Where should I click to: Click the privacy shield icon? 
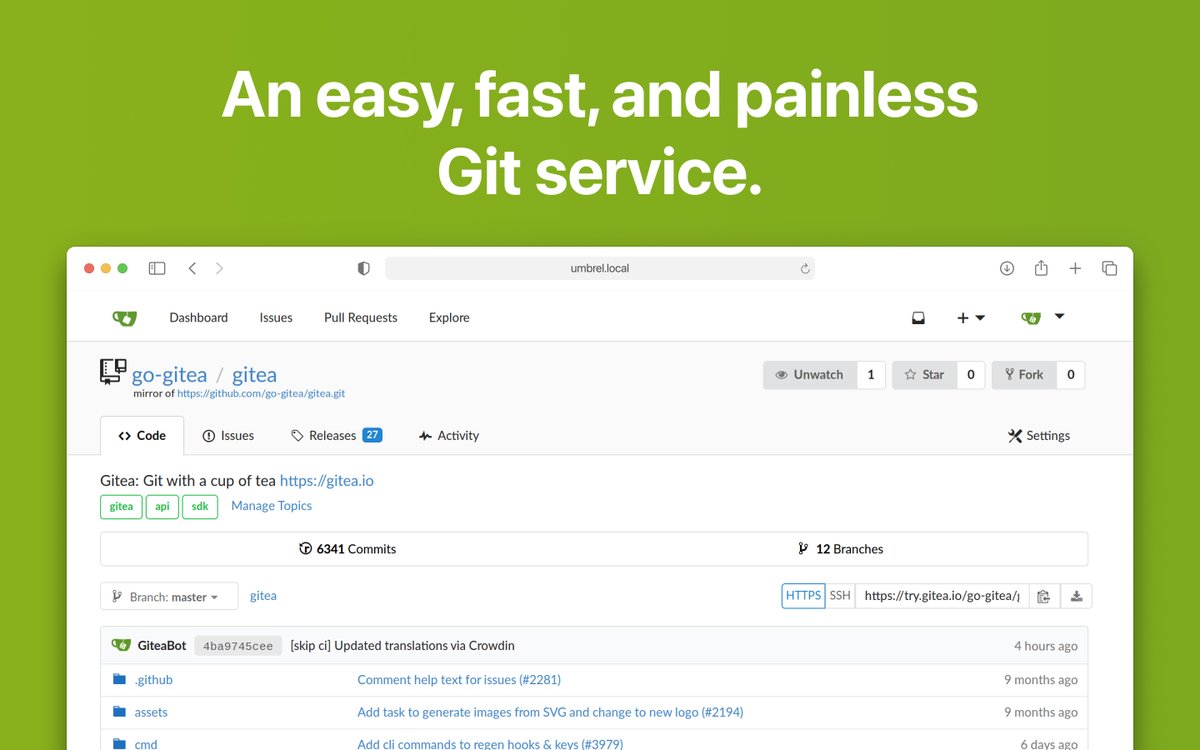click(364, 268)
